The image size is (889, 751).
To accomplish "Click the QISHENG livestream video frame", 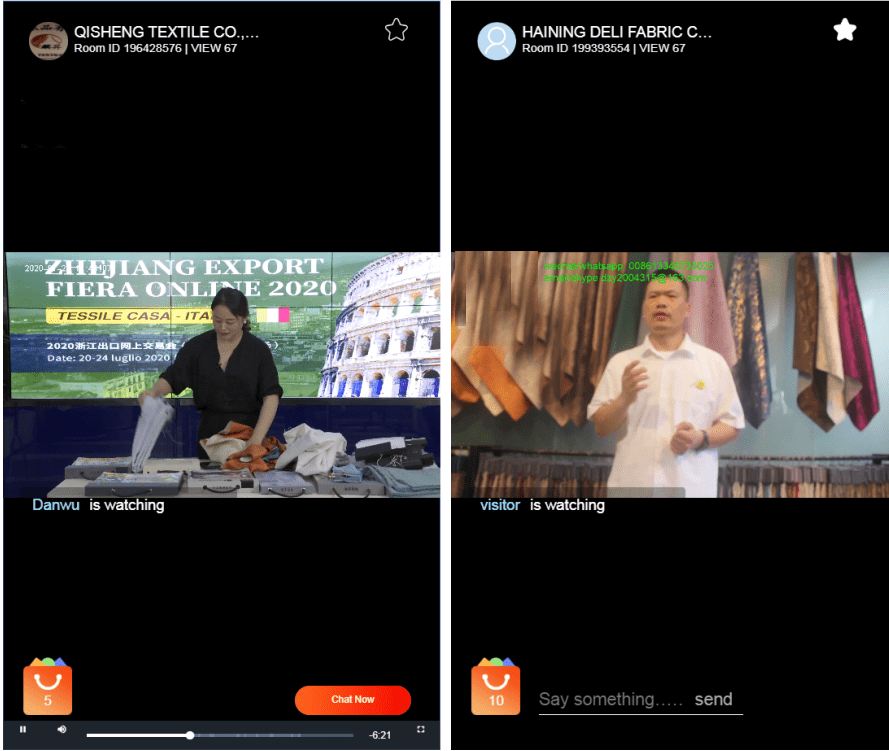I will coord(222,375).
